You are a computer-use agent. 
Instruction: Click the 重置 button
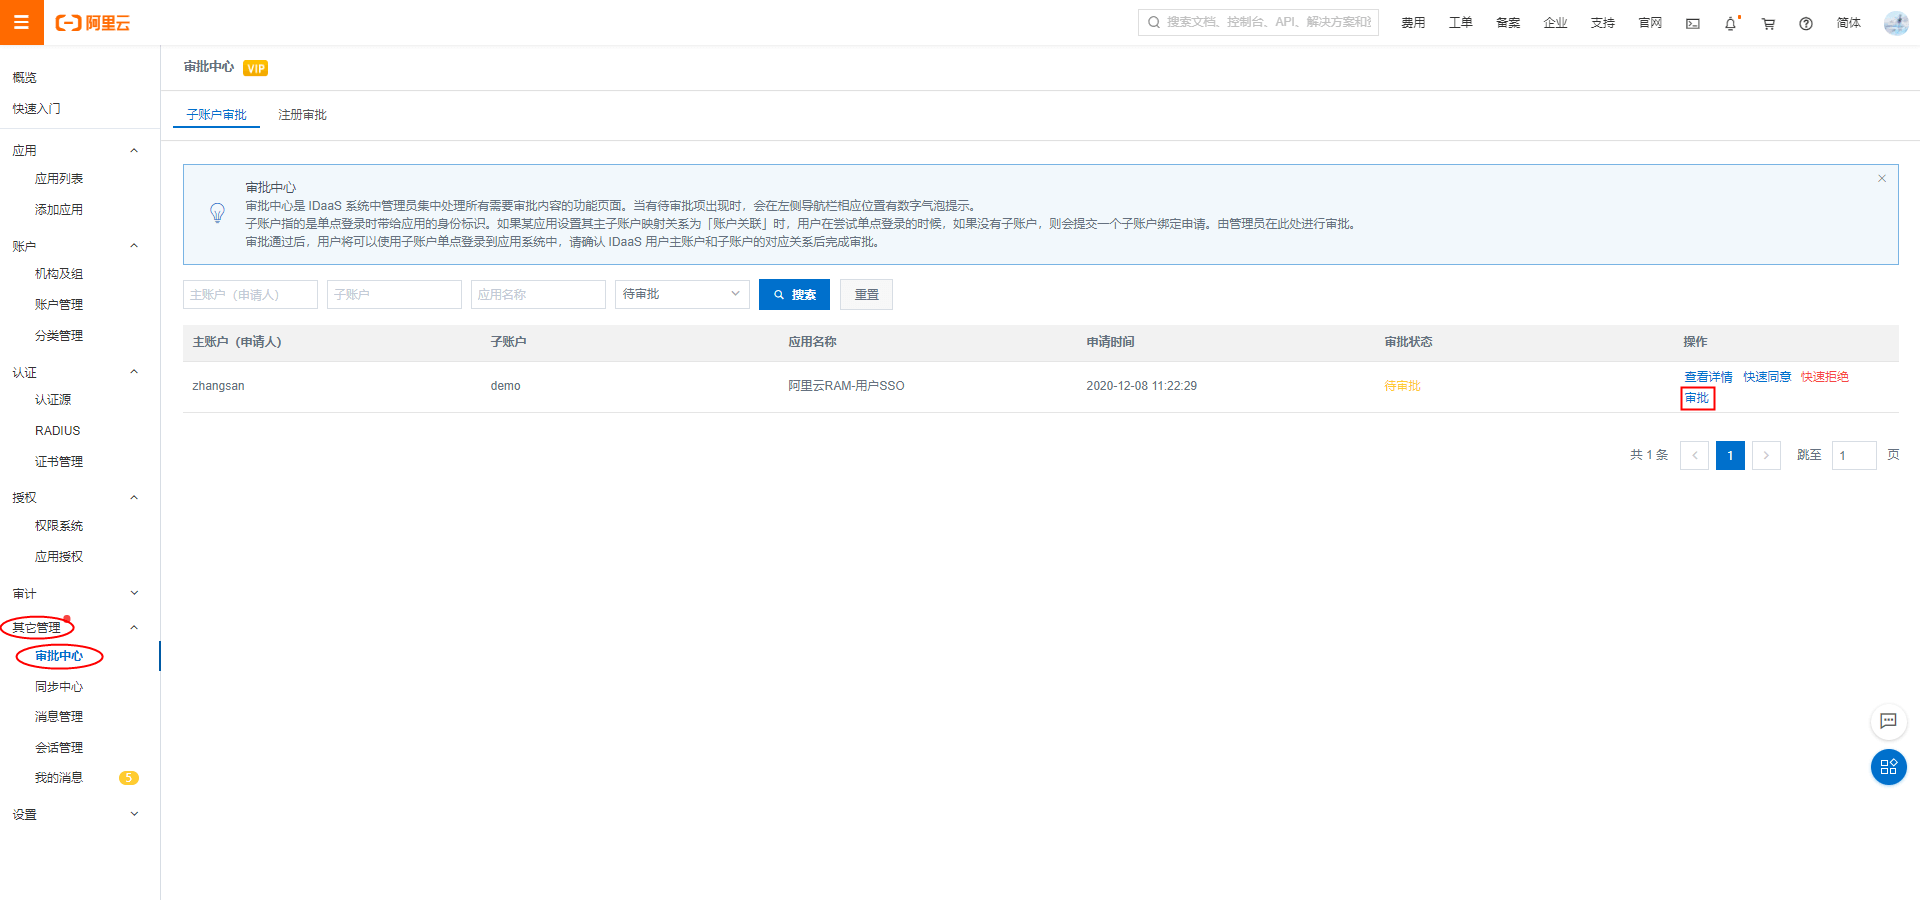coord(866,294)
